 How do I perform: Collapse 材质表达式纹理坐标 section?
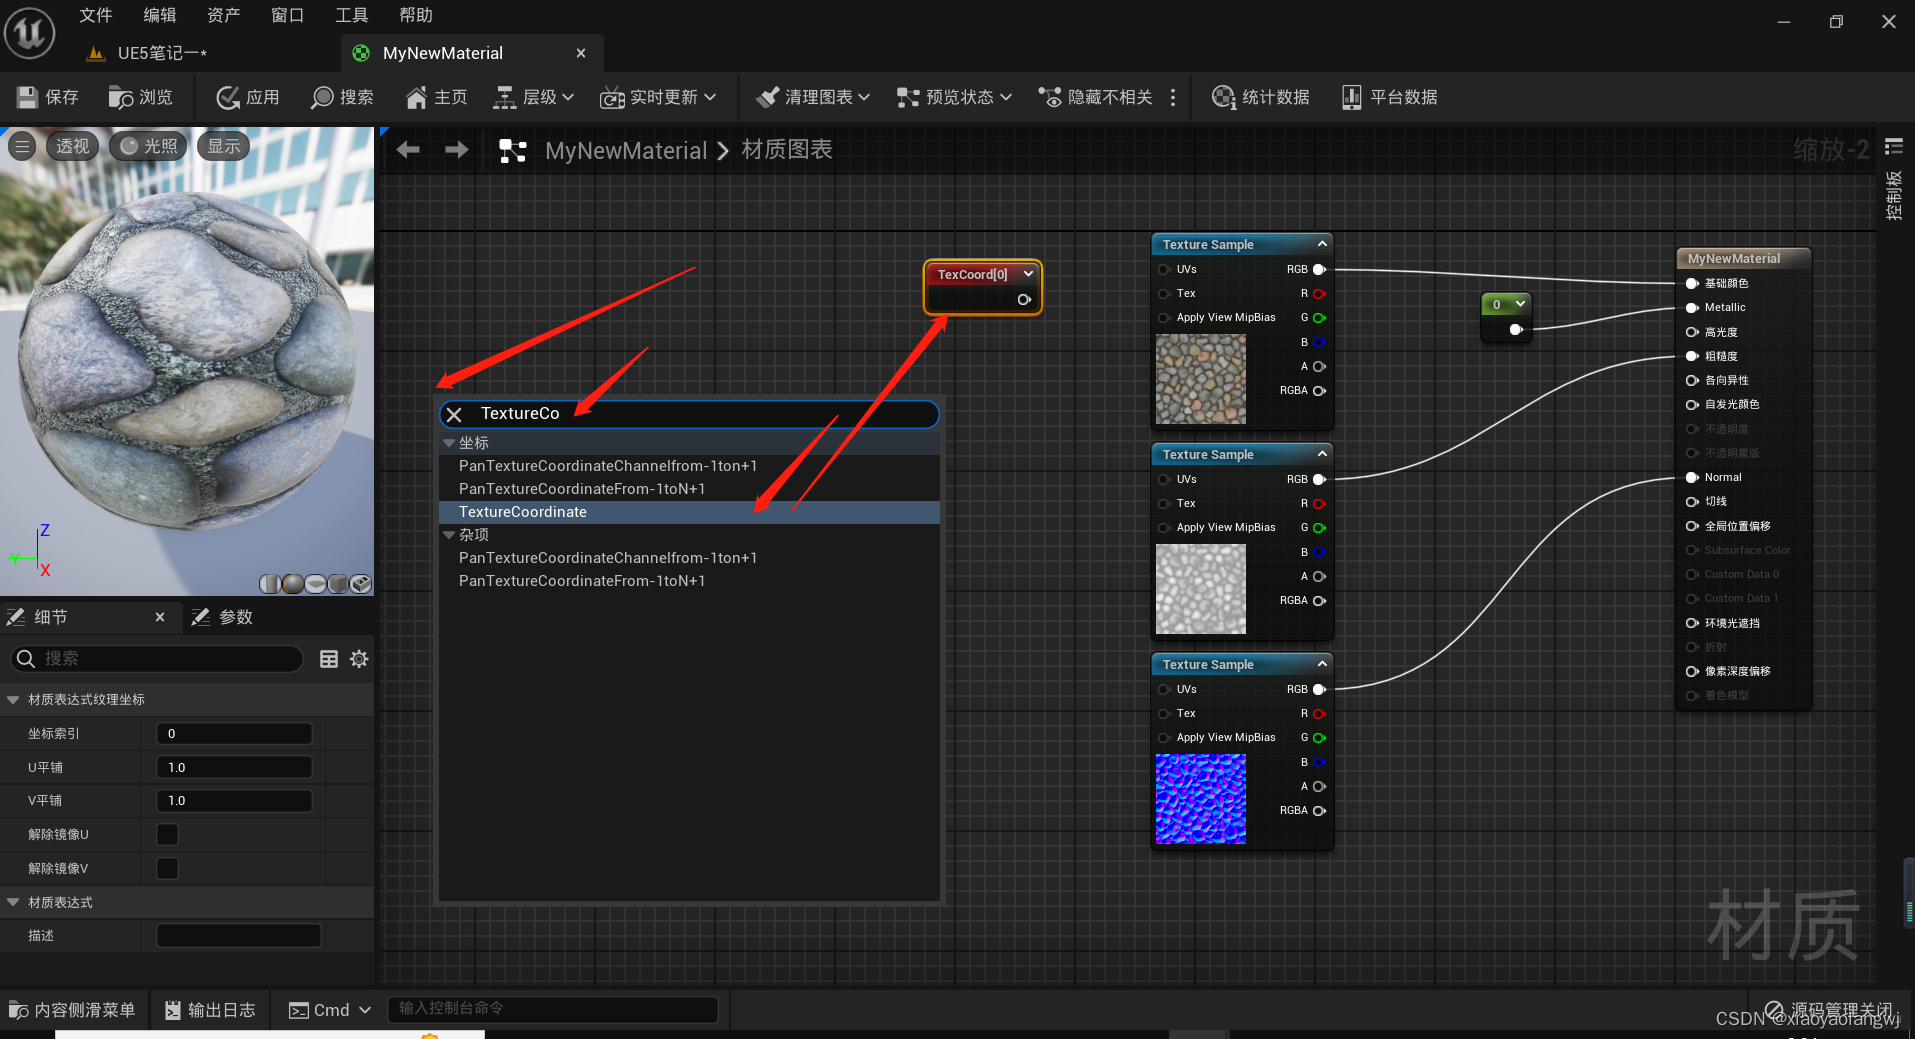tap(14, 699)
